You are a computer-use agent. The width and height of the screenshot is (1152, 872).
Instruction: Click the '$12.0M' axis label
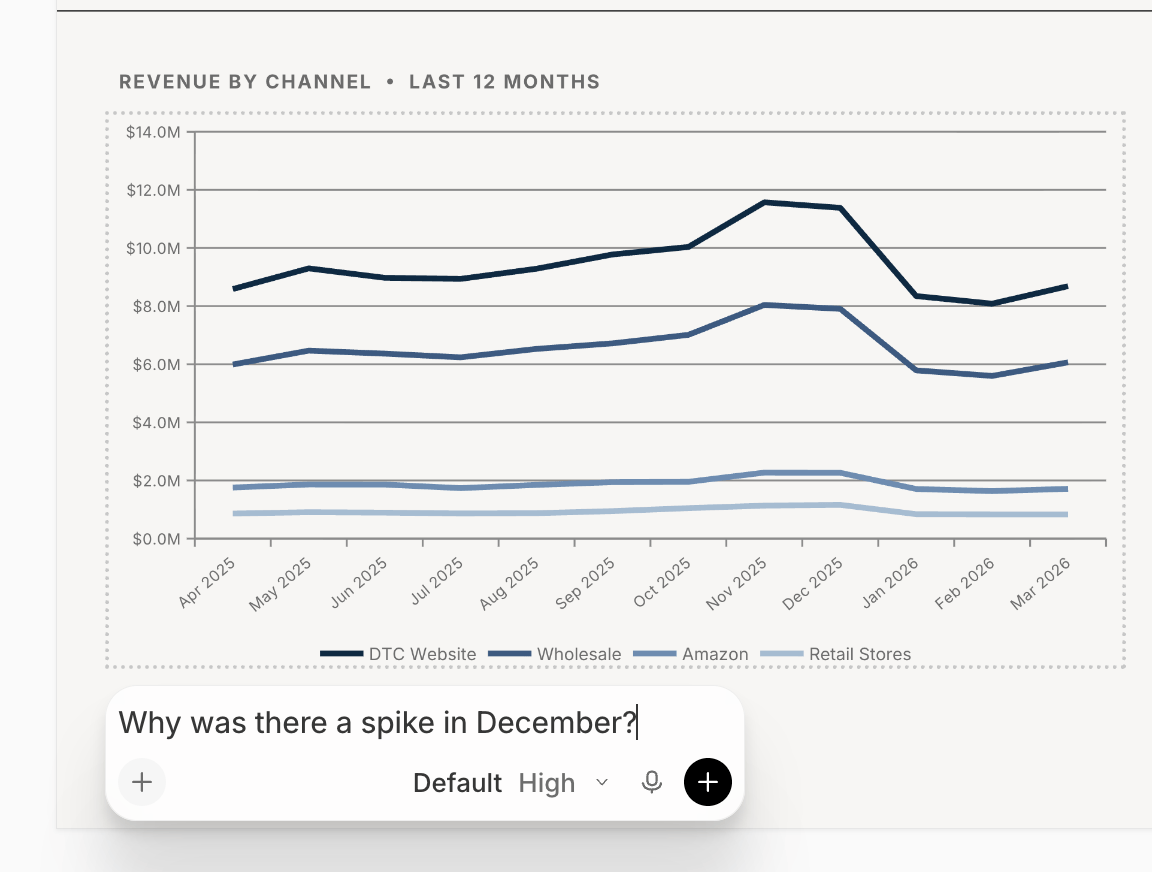(153, 190)
